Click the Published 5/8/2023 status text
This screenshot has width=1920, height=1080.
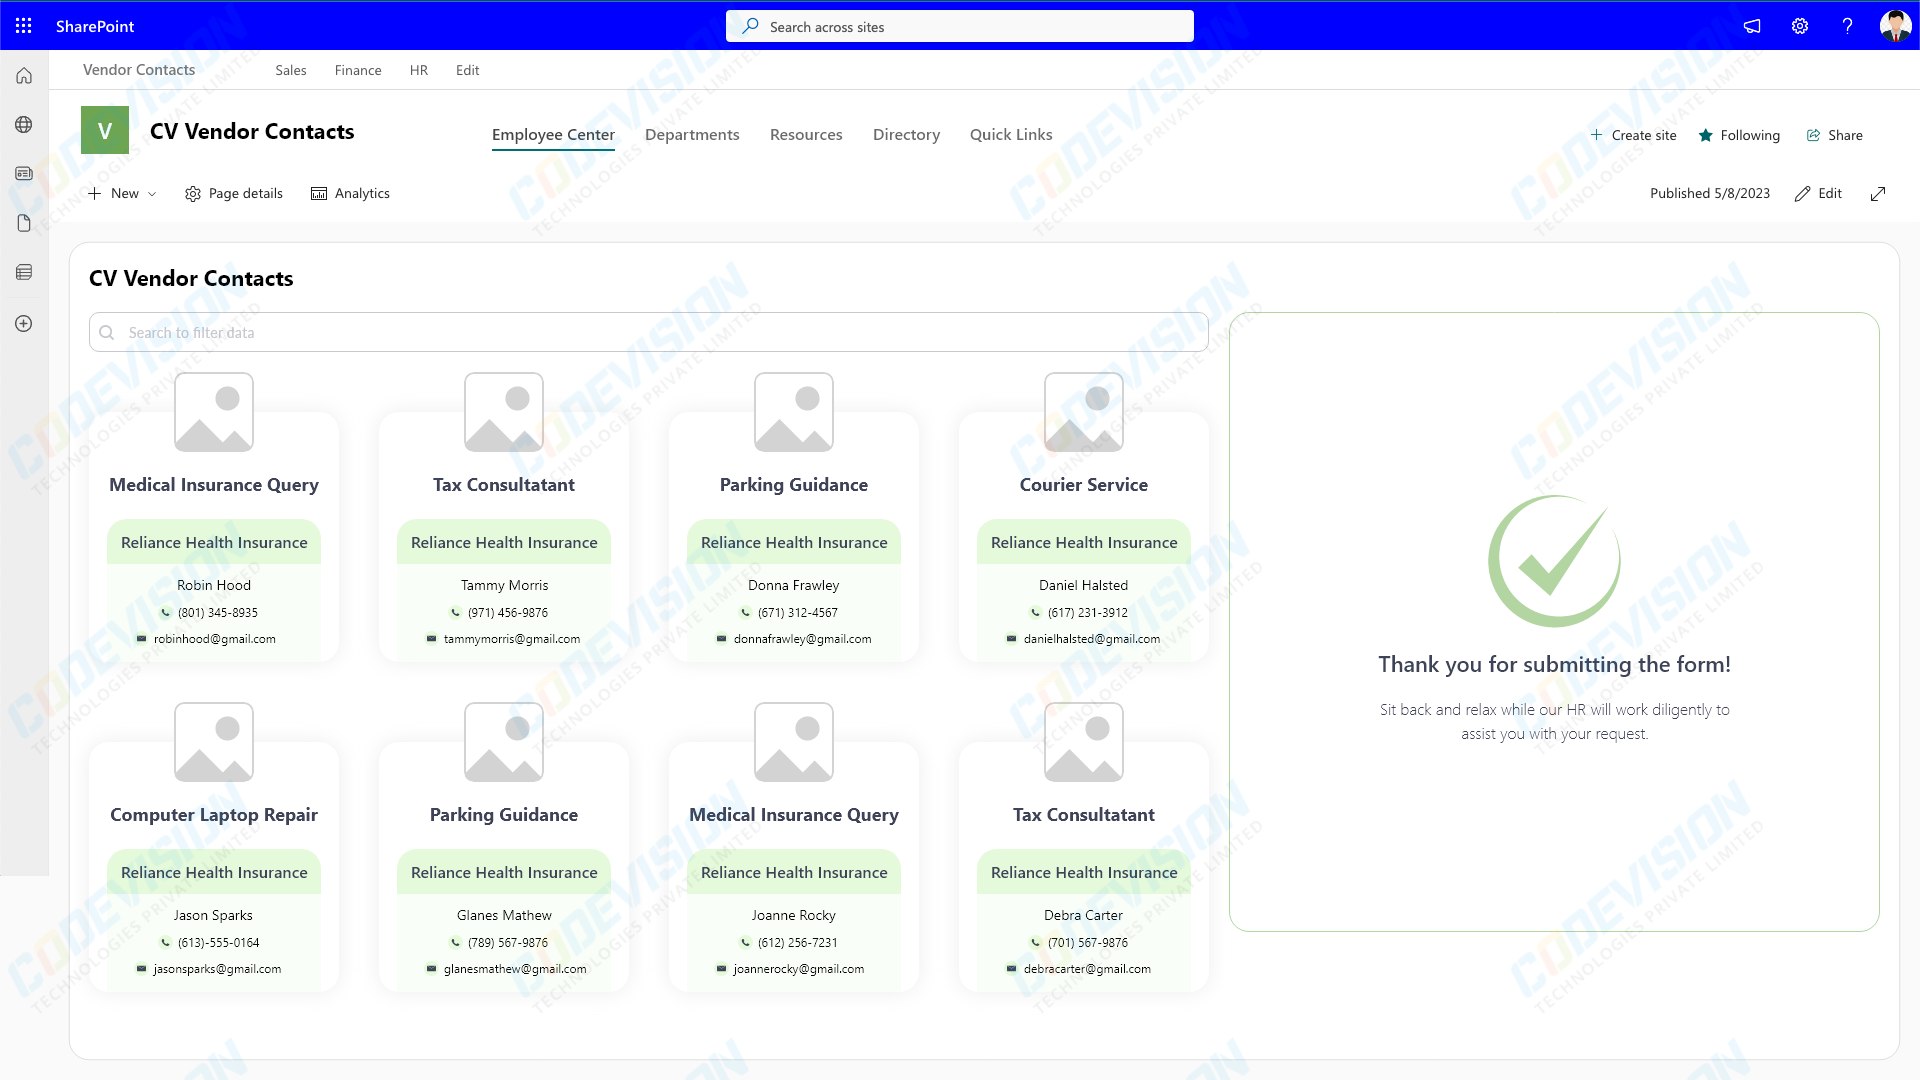click(x=1710, y=194)
